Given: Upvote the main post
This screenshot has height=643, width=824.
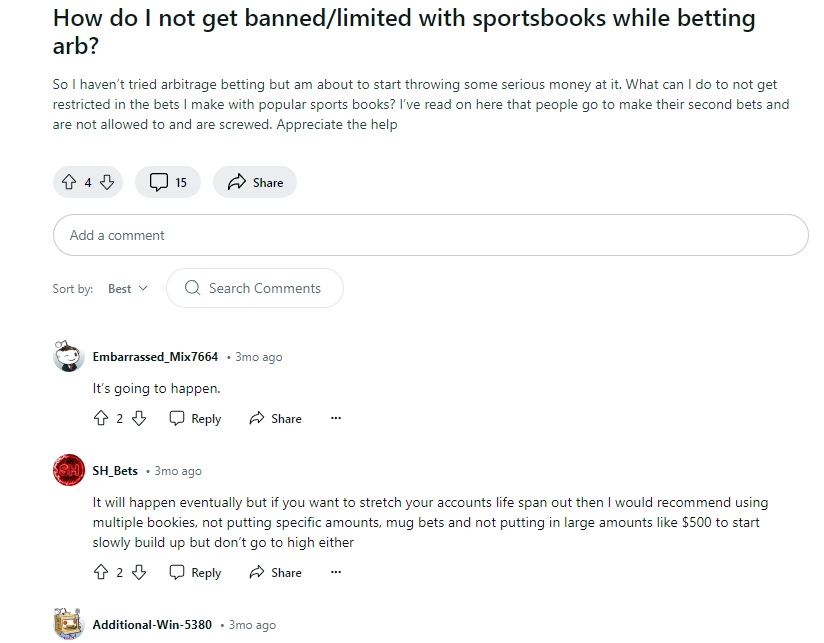Looking at the screenshot, I should [69, 182].
